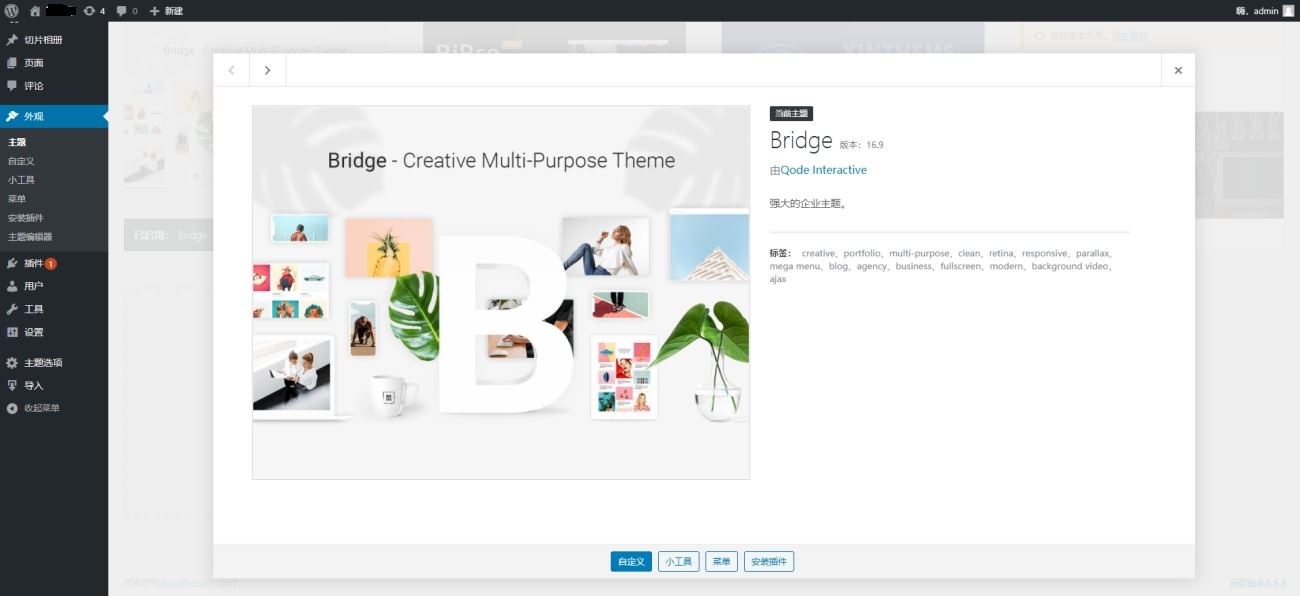Open the 小工具 submenu item in sidebar

(x=21, y=180)
